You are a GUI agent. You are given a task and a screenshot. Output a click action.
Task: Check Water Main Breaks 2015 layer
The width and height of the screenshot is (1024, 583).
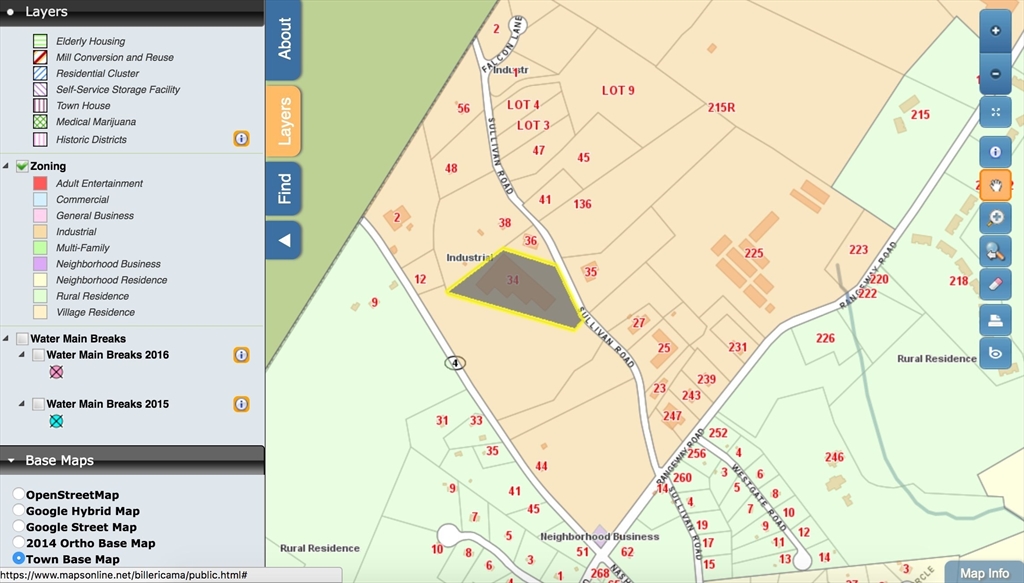[38, 404]
